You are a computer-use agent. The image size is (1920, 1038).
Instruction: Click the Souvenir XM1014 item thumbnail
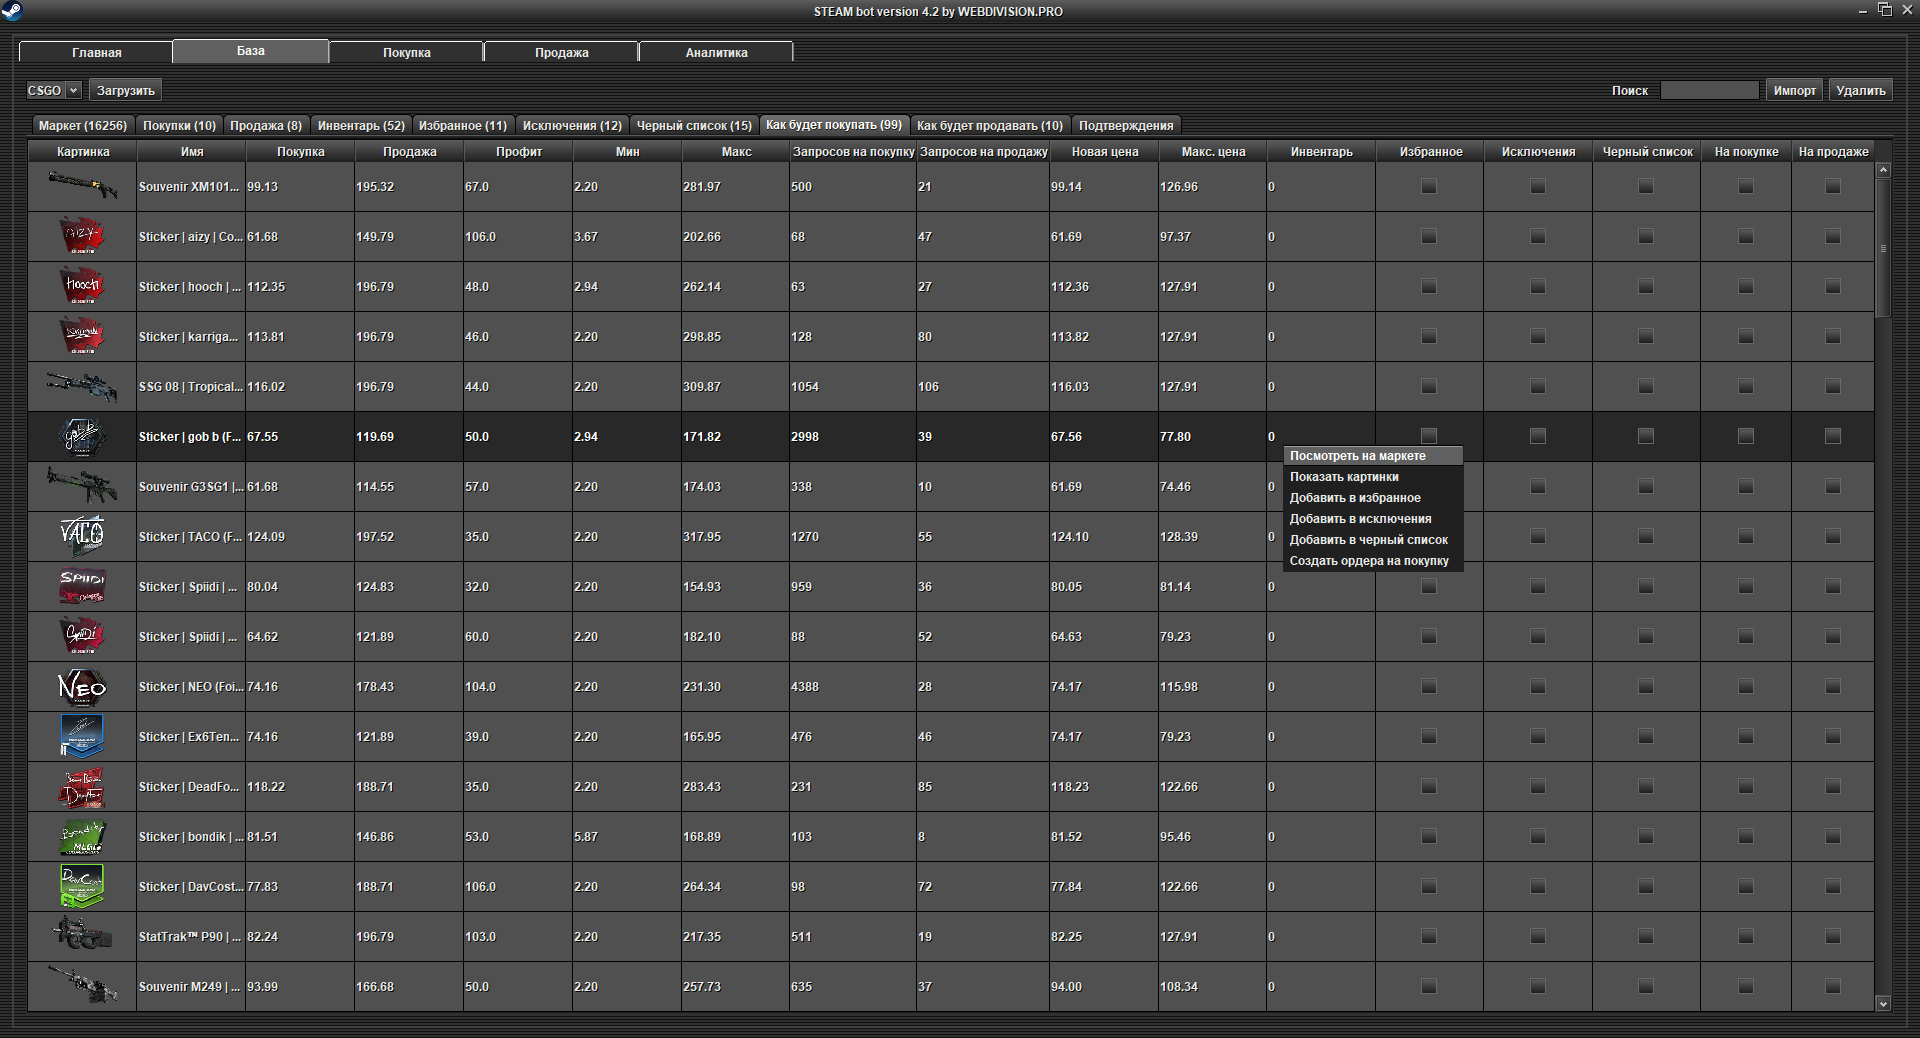click(82, 186)
